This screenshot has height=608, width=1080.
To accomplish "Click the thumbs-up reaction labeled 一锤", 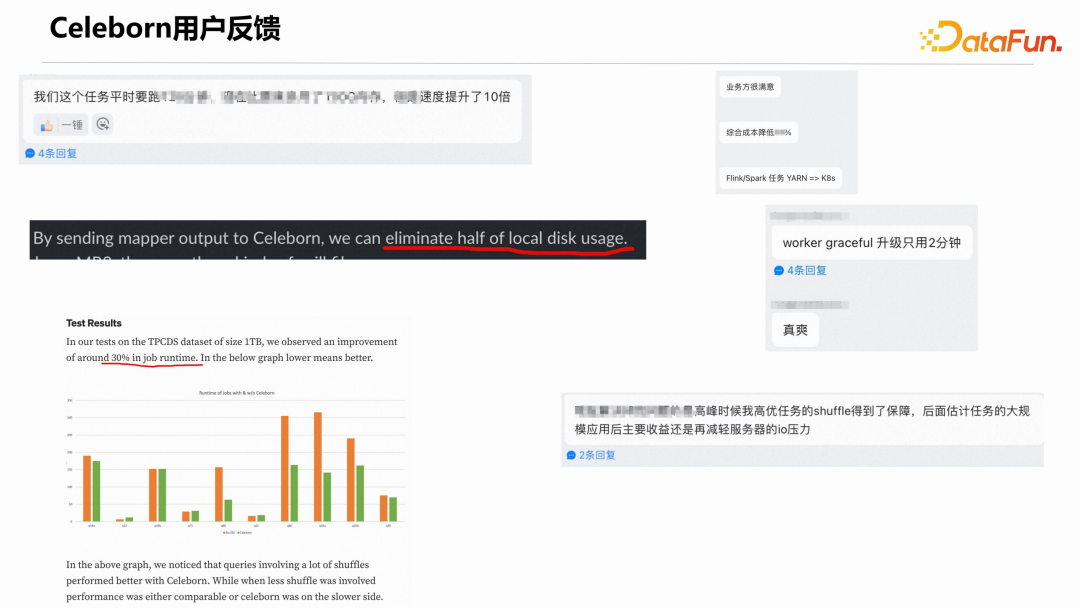I will pos(61,125).
